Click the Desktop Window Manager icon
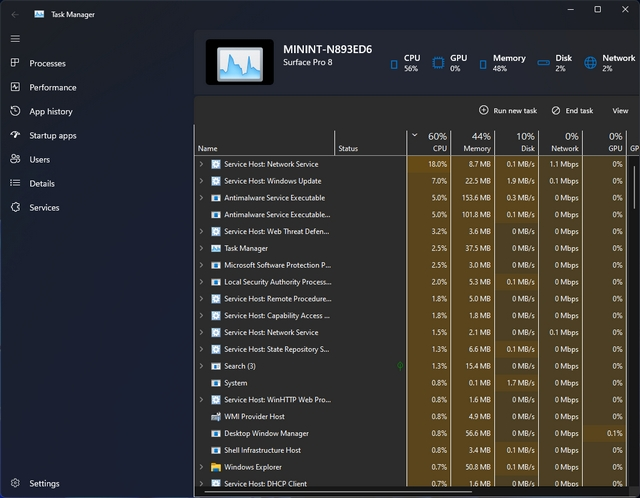Screen dimensions: 640x498 click(x=216, y=434)
